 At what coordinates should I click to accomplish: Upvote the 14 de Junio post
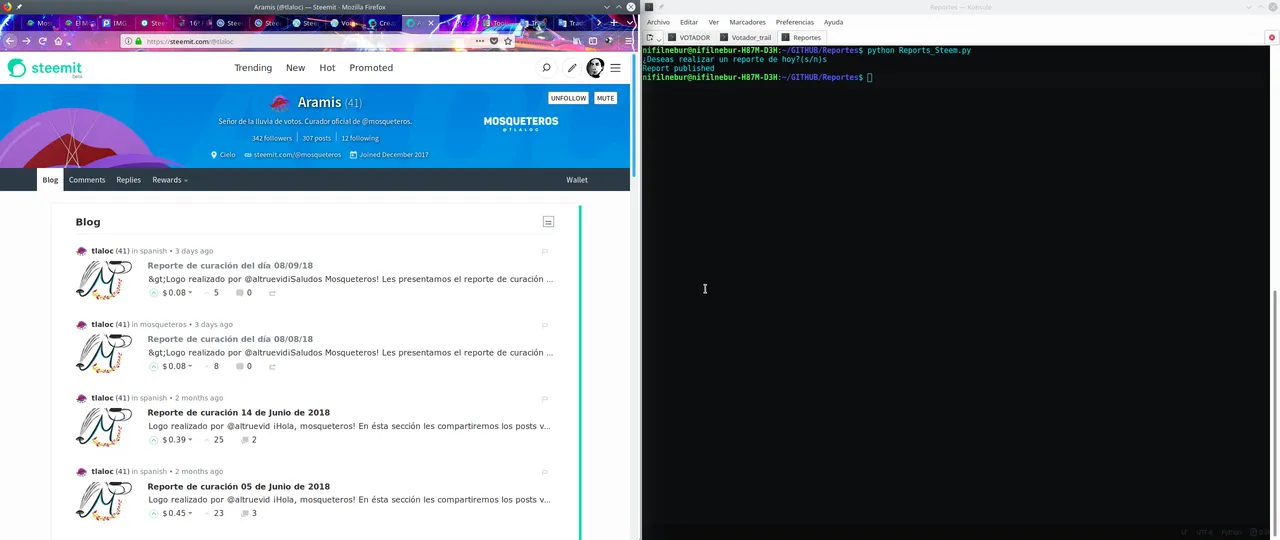pos(154,440)
